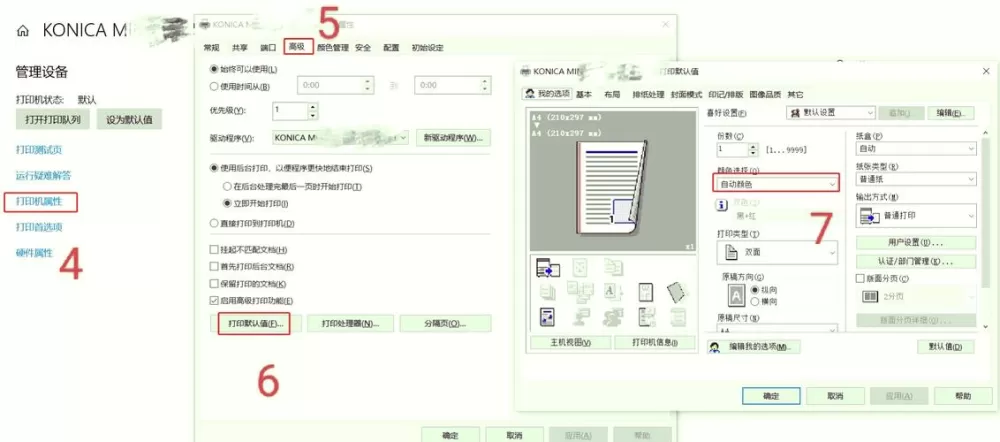
Task: Click 认证/部门管理 button
Action: (x=916, y=262)
